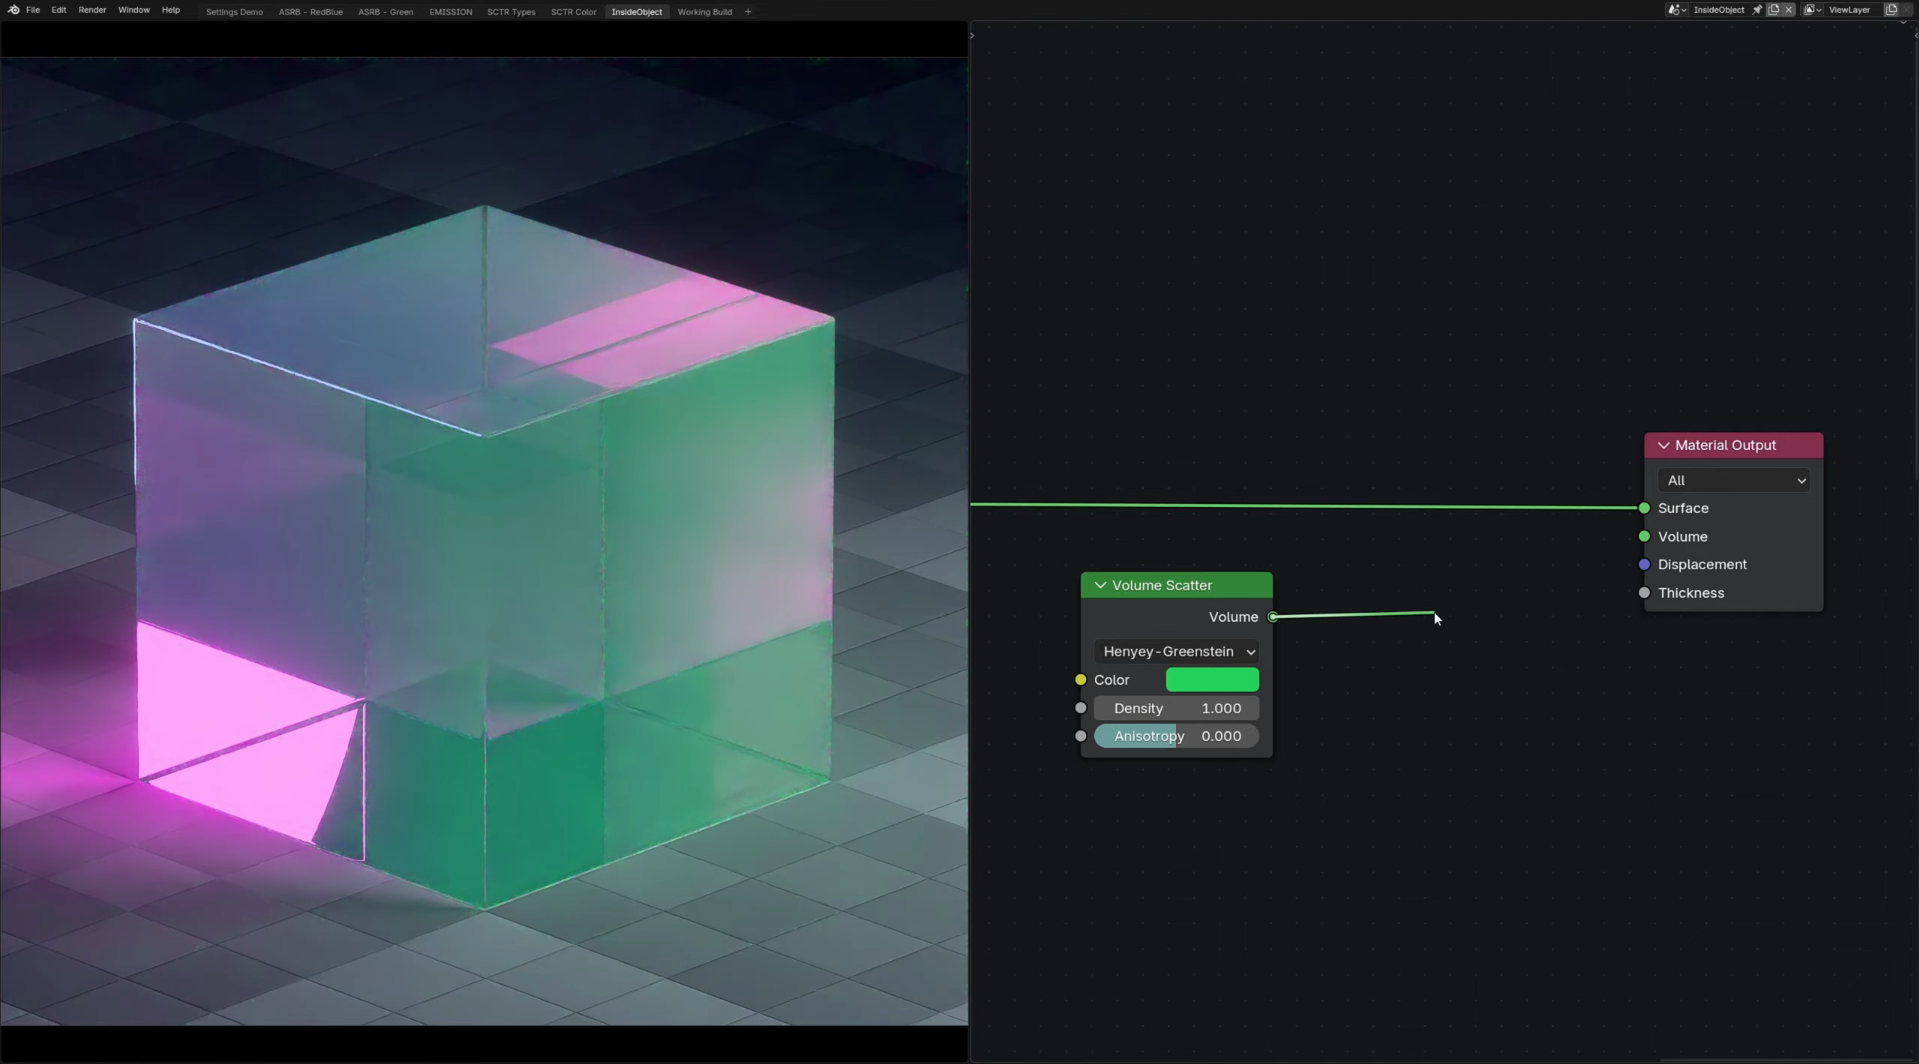The image size is (1919, 1064).
Task: Open the Henyey-Greenstein phase dropdown
Action: tap(1177, 651)
